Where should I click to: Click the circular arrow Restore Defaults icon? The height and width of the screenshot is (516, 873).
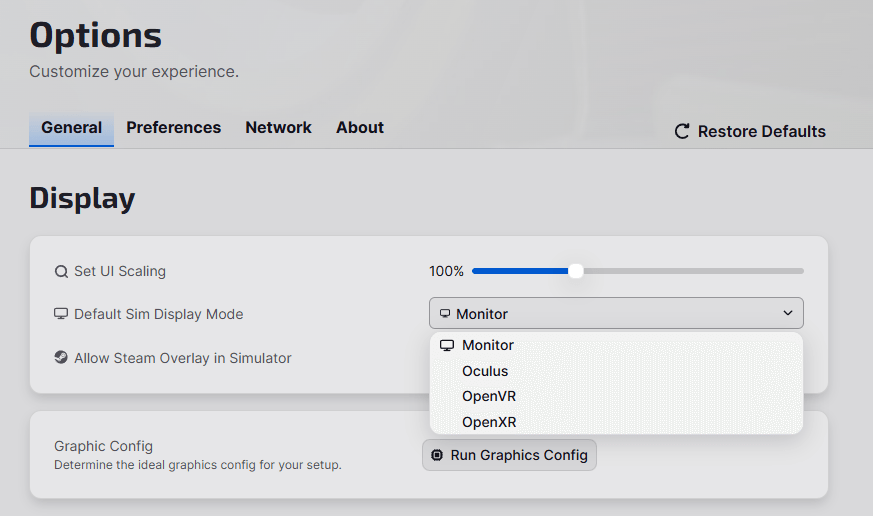[682, 131]
